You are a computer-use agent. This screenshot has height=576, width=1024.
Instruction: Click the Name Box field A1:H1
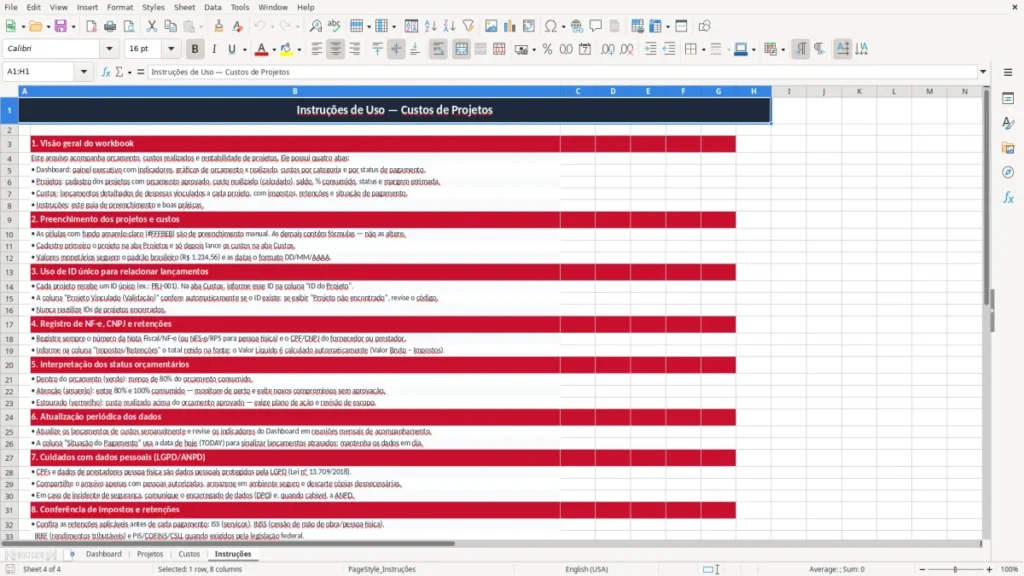click(40, 72)
